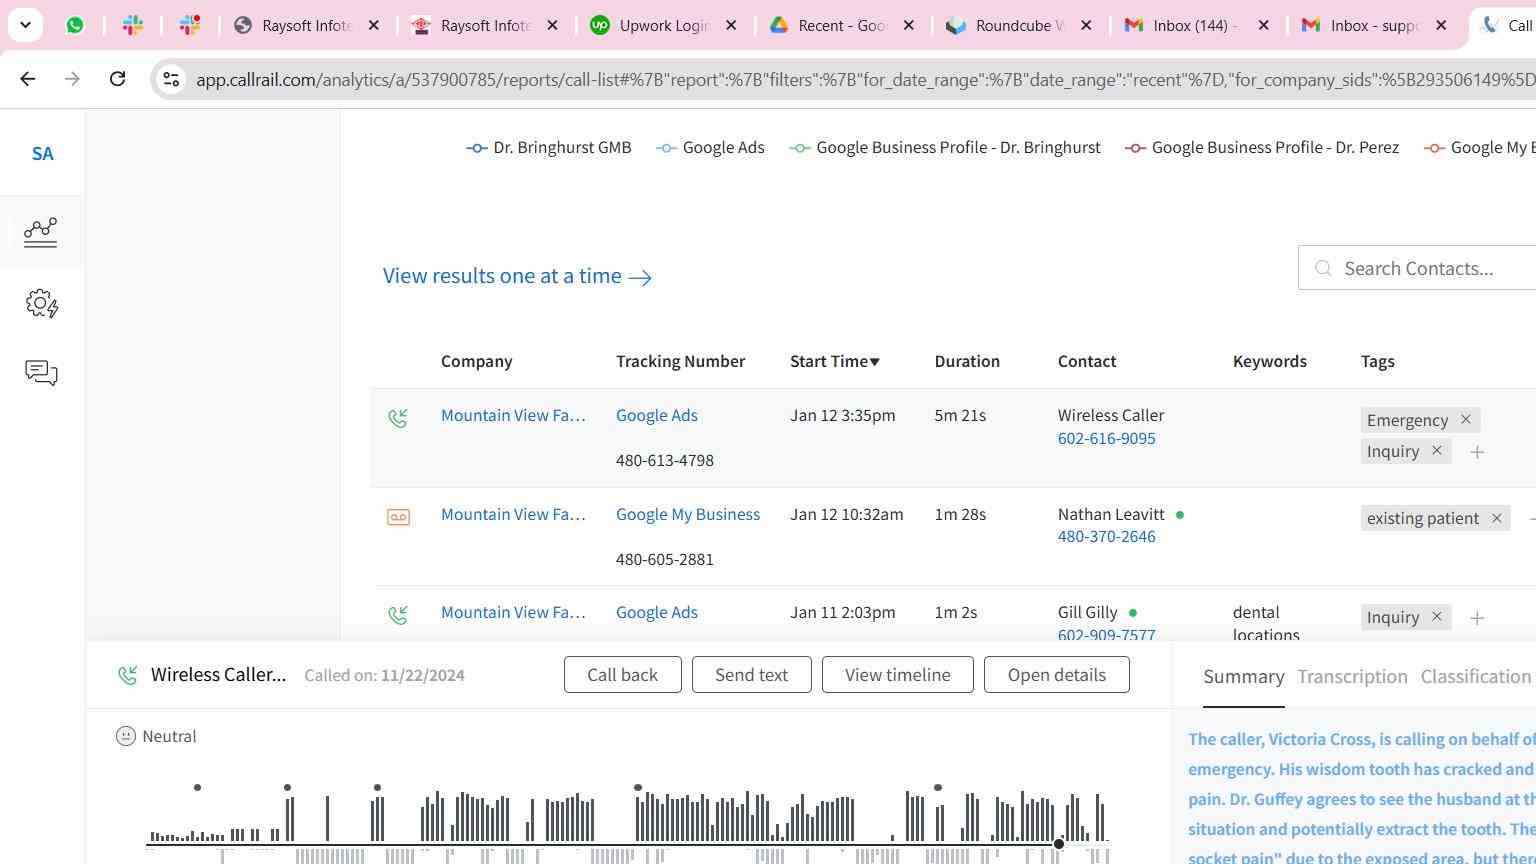This screenshot has width=1536, height=864.
Task: Click View results one at a time link
Action: 517,276
